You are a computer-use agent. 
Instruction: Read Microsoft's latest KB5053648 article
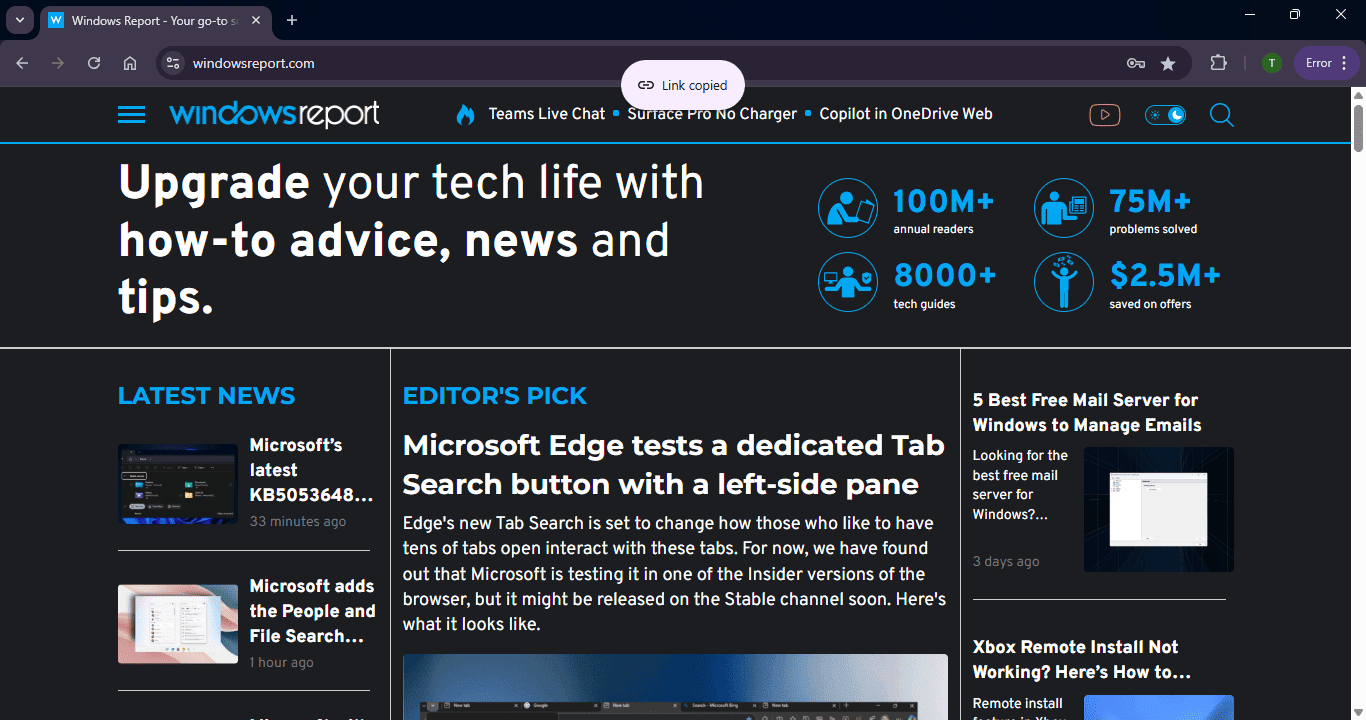click(x=312, y=470)
